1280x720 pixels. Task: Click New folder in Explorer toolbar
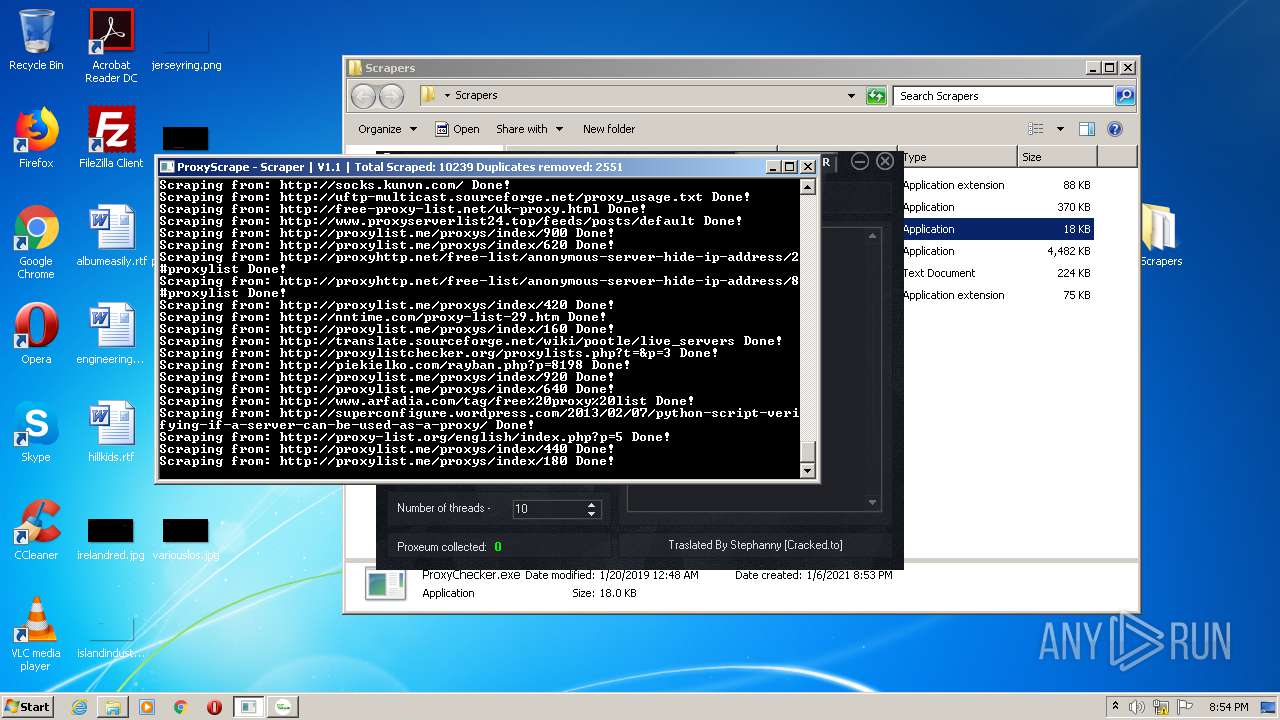[609, 129]
